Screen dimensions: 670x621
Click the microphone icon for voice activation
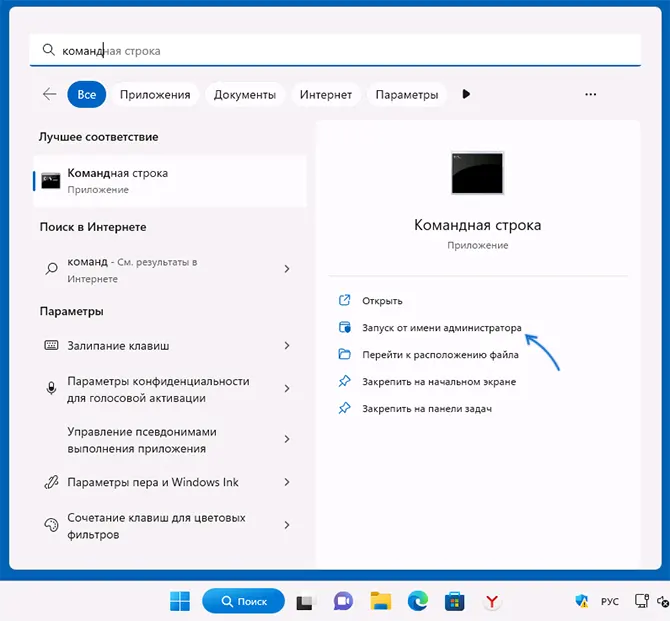(x=51, y=388)
